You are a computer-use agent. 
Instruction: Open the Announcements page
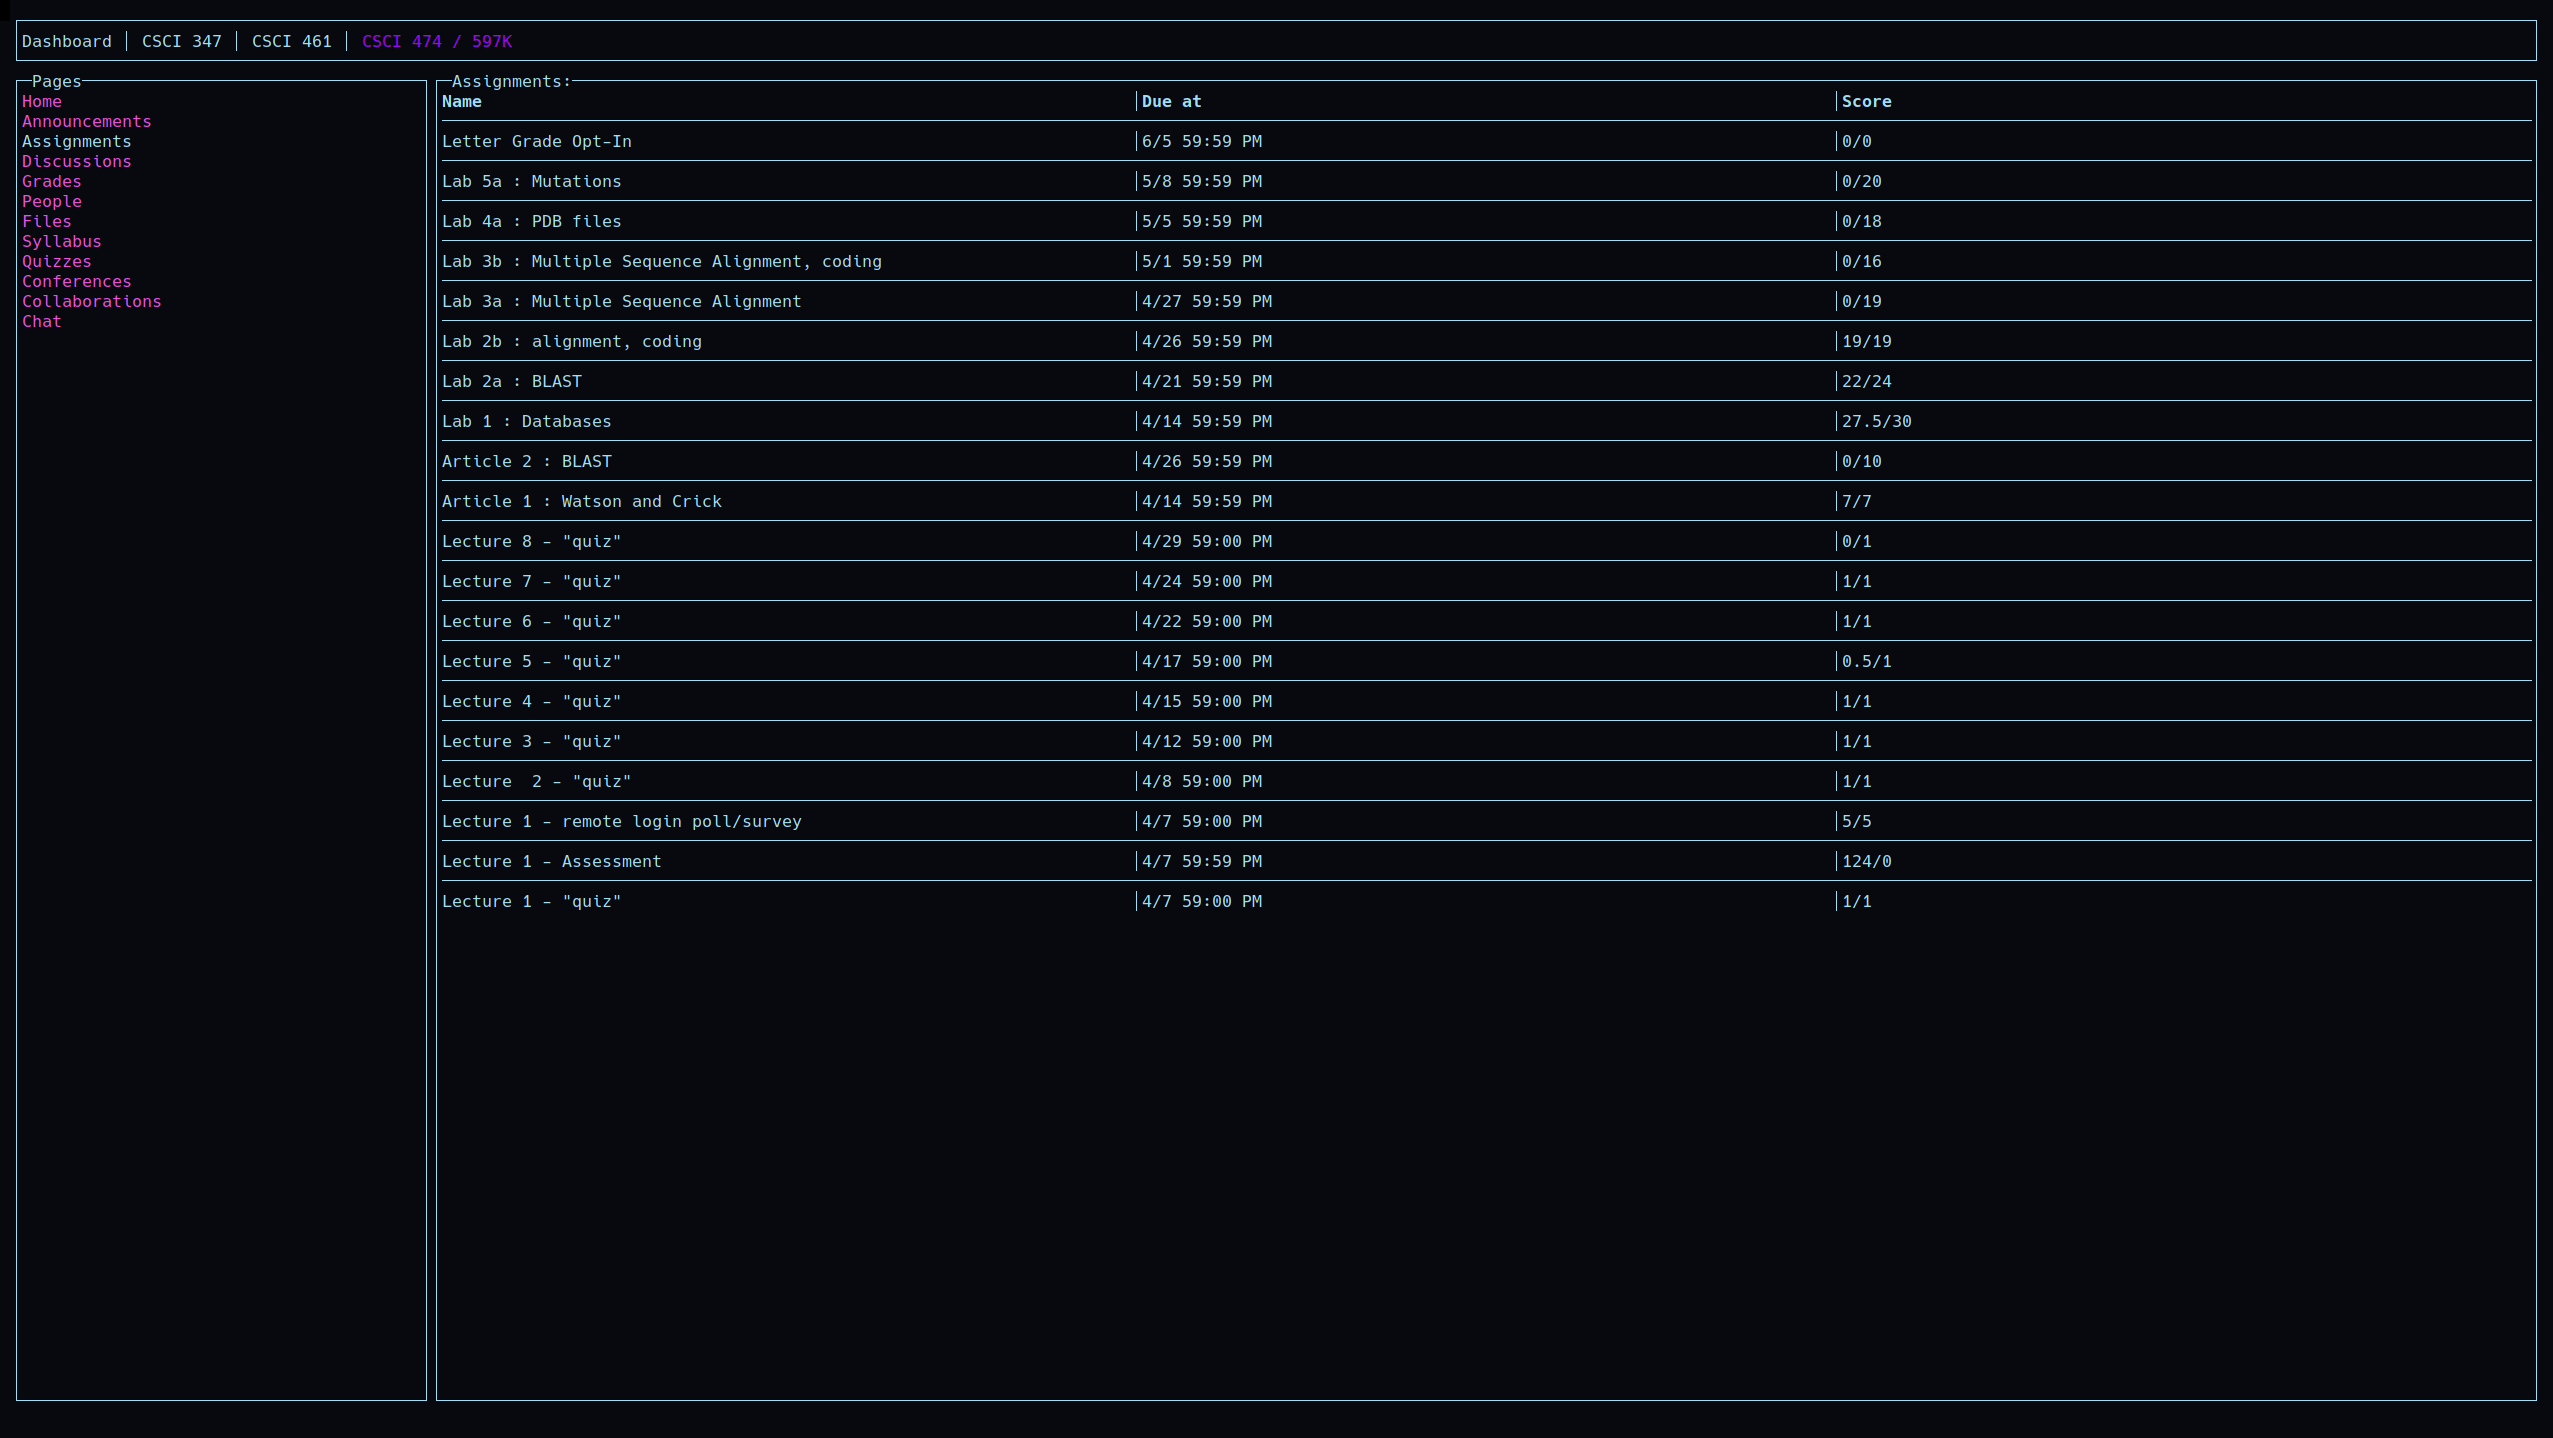coord(86,121)
